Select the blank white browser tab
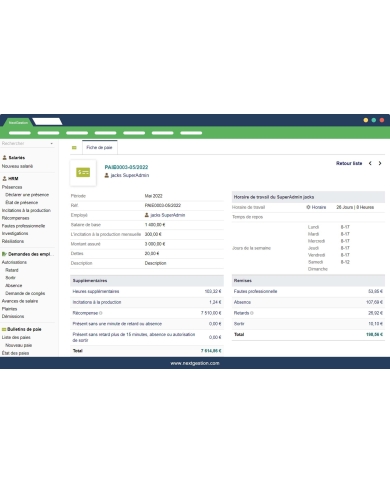390x484 pixels. [47, 122]
